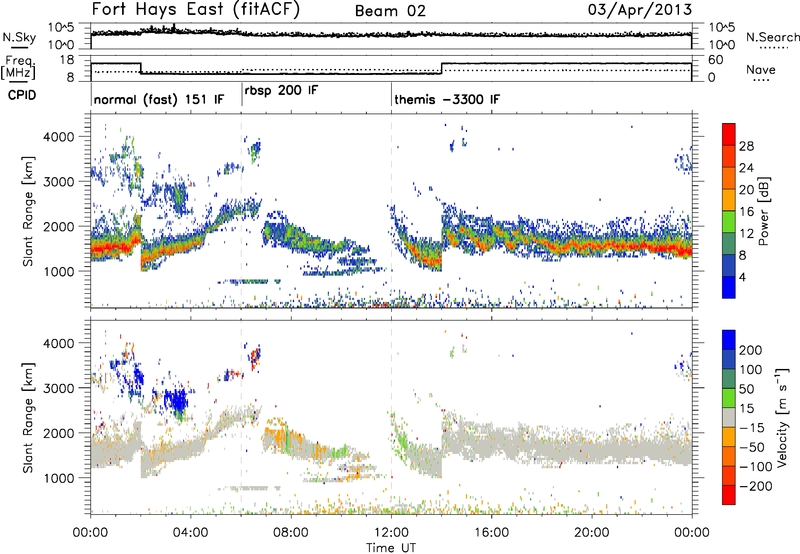
Task: Pick the gray -15 to 15 Velocity segment
Action: tap(729, 417)
